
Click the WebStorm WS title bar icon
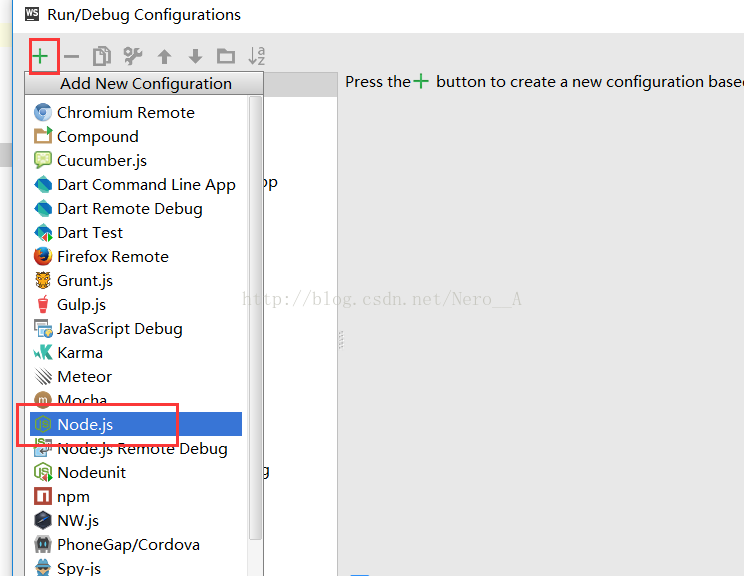[32, 14]
